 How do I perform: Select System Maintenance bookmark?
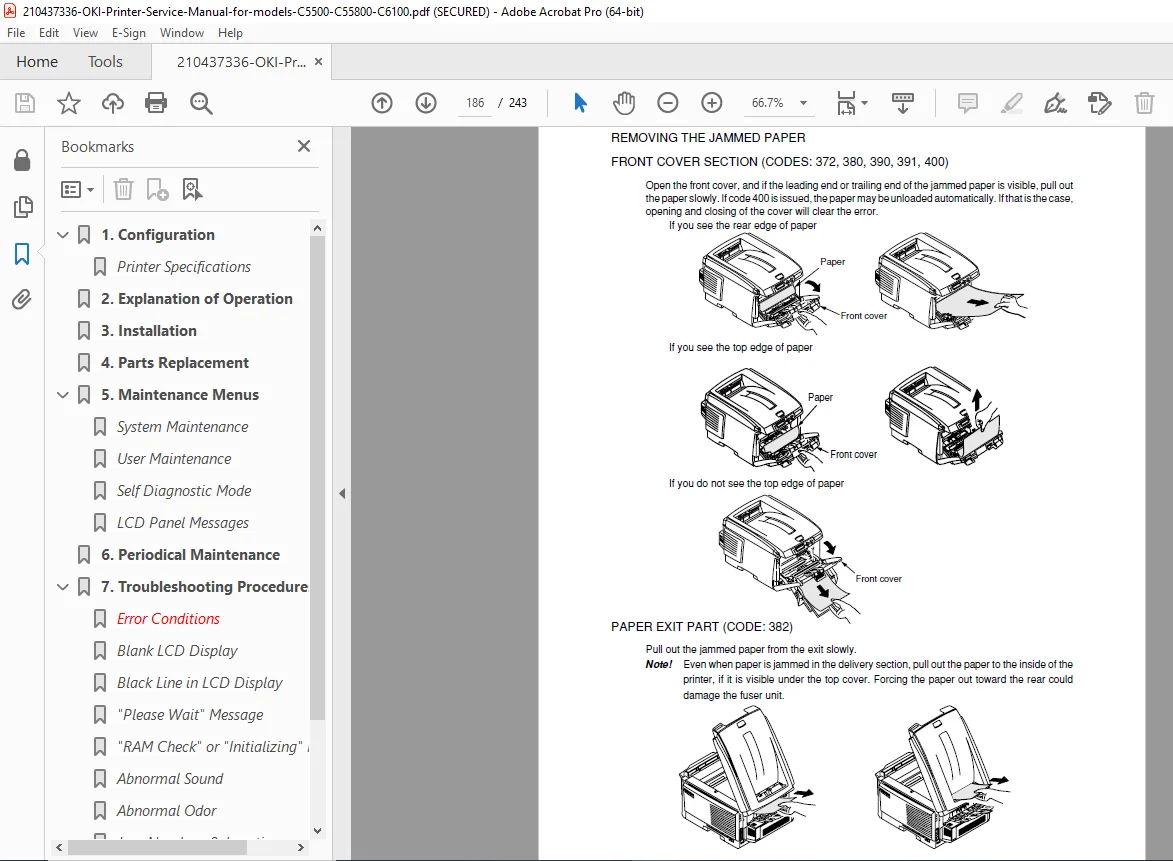[182, 427]
